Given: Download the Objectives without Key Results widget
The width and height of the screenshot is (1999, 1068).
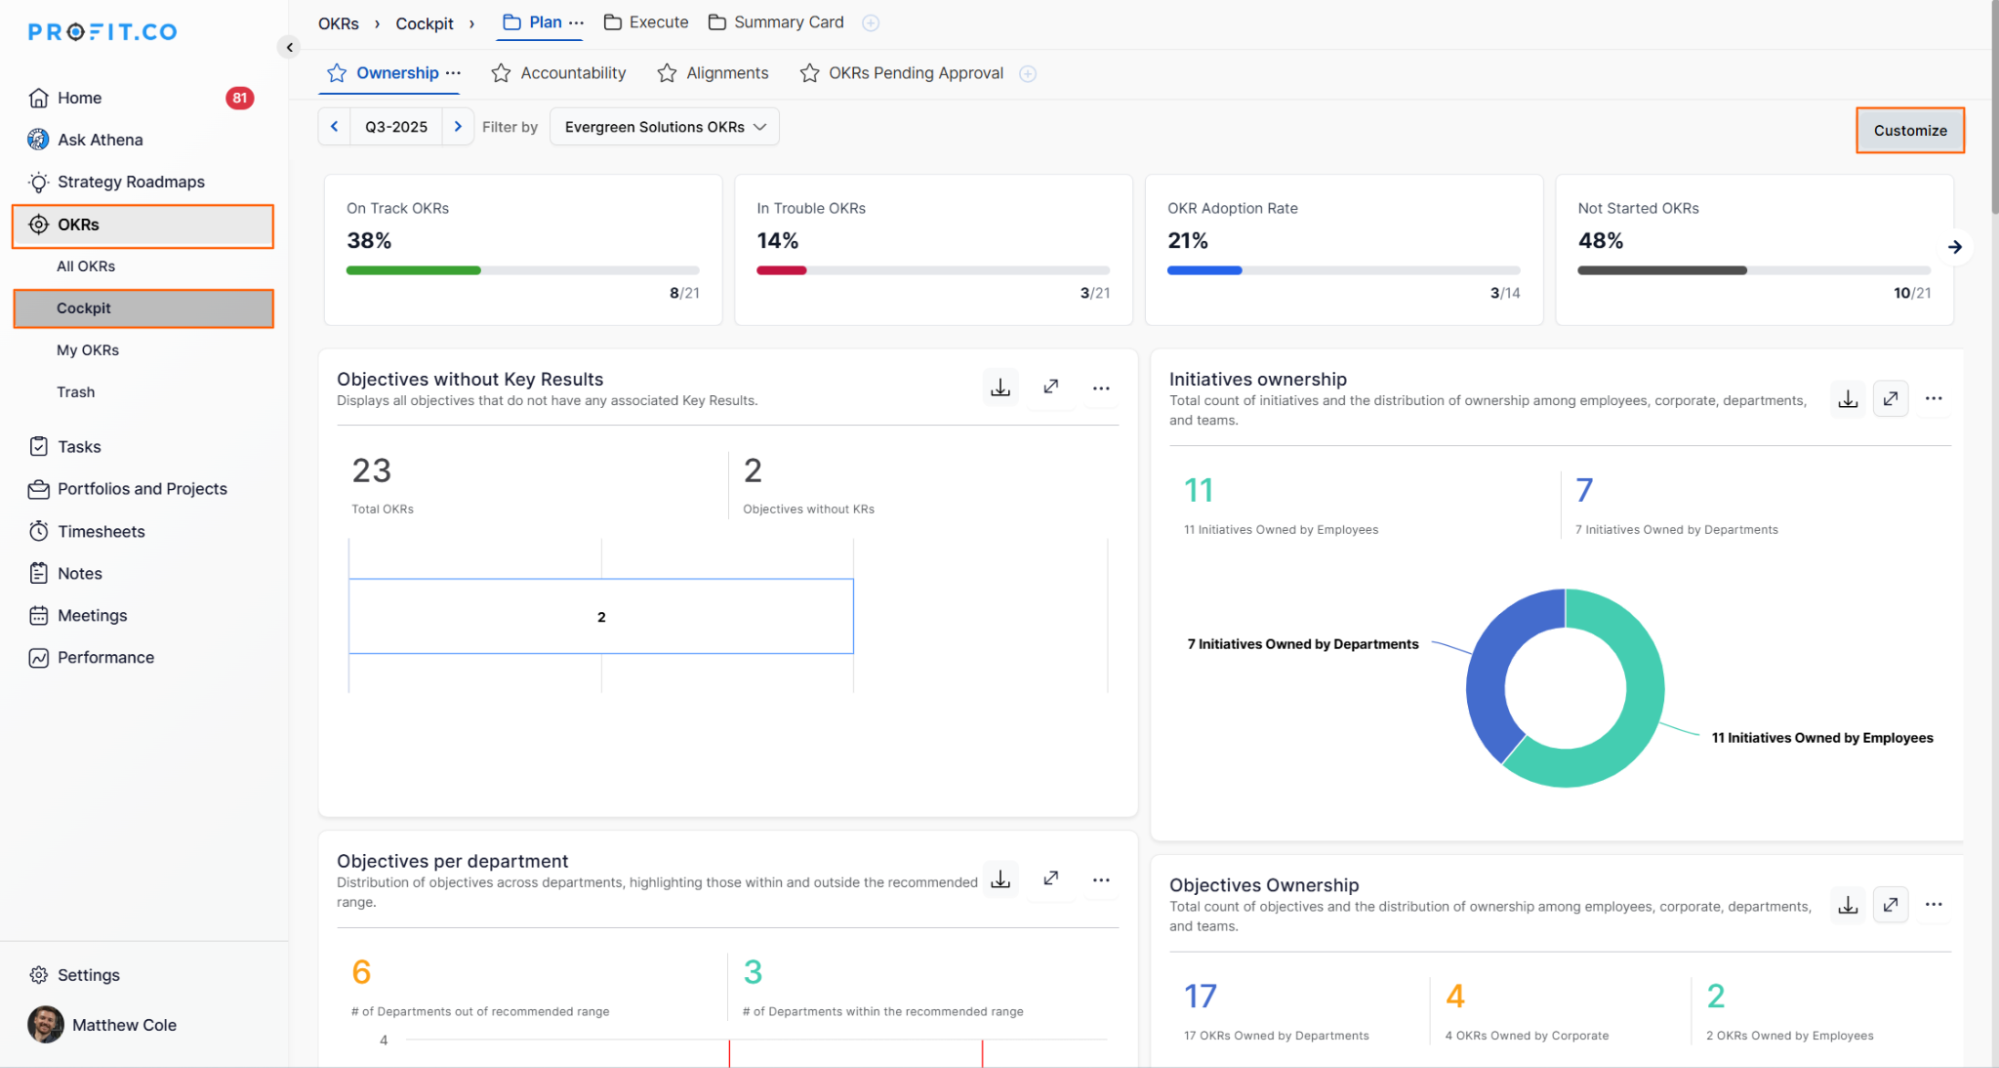Looking at the screenshot, I should click(x=1000, y=387).
